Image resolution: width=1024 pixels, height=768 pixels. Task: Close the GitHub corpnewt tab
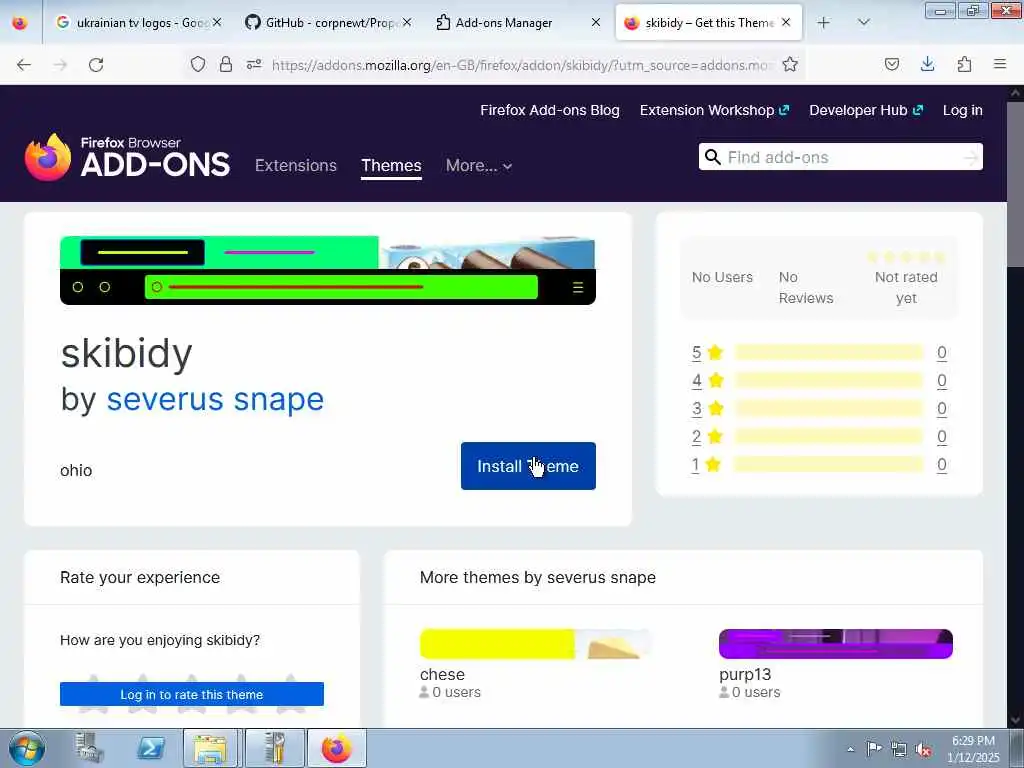(407, 23)
